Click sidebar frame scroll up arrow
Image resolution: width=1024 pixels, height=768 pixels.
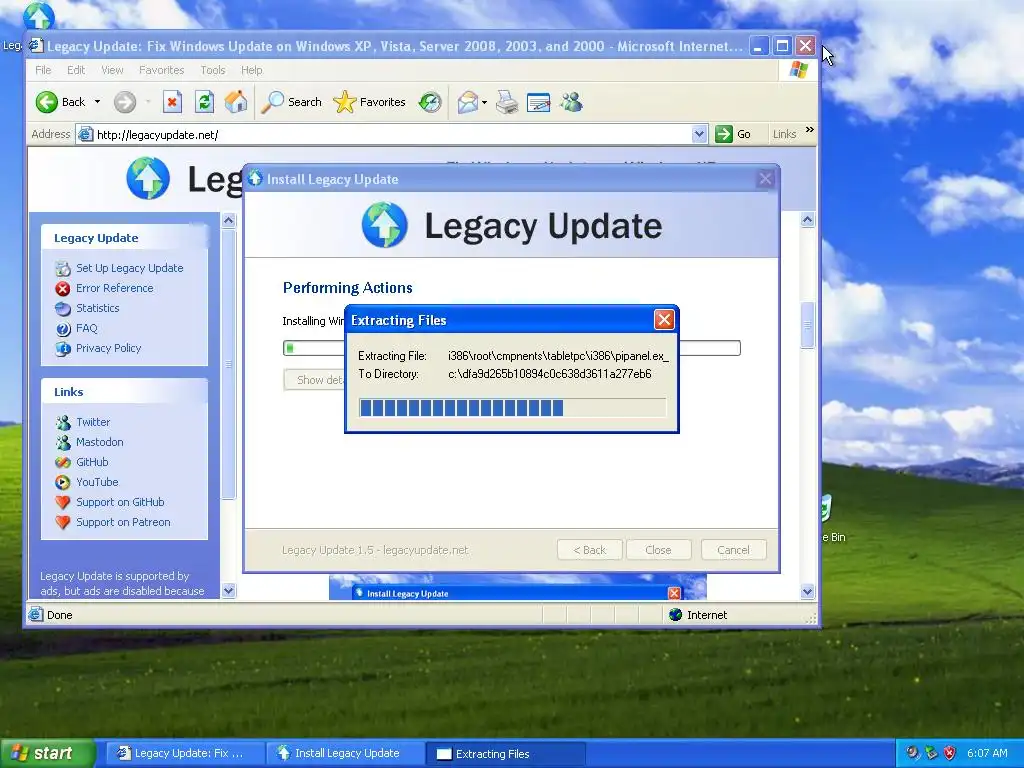click(229, 221)
